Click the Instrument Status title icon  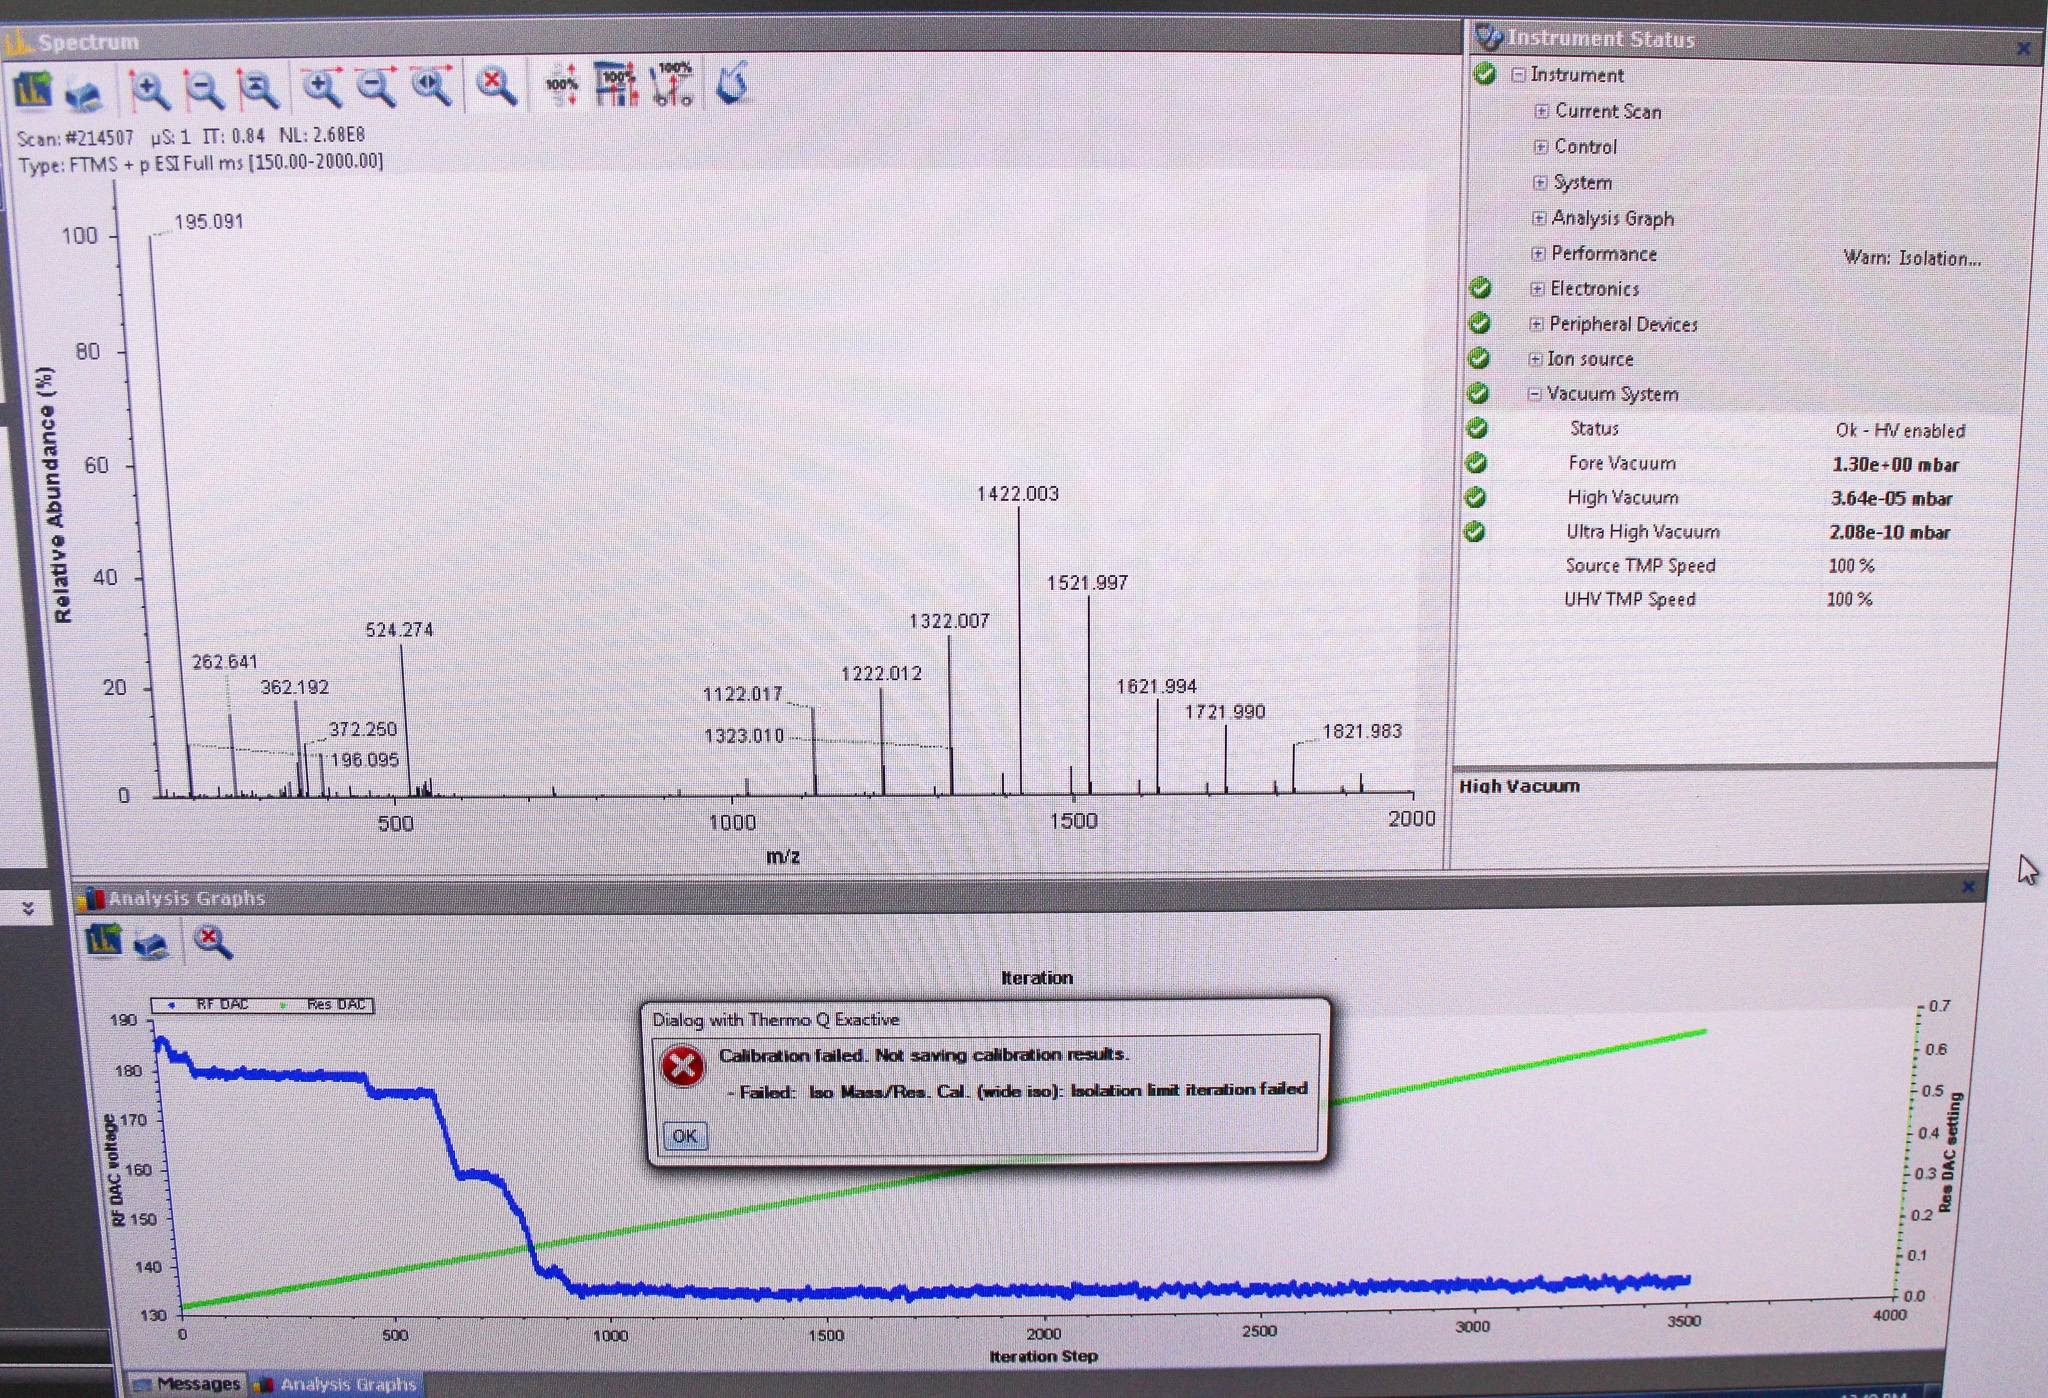1489,38
